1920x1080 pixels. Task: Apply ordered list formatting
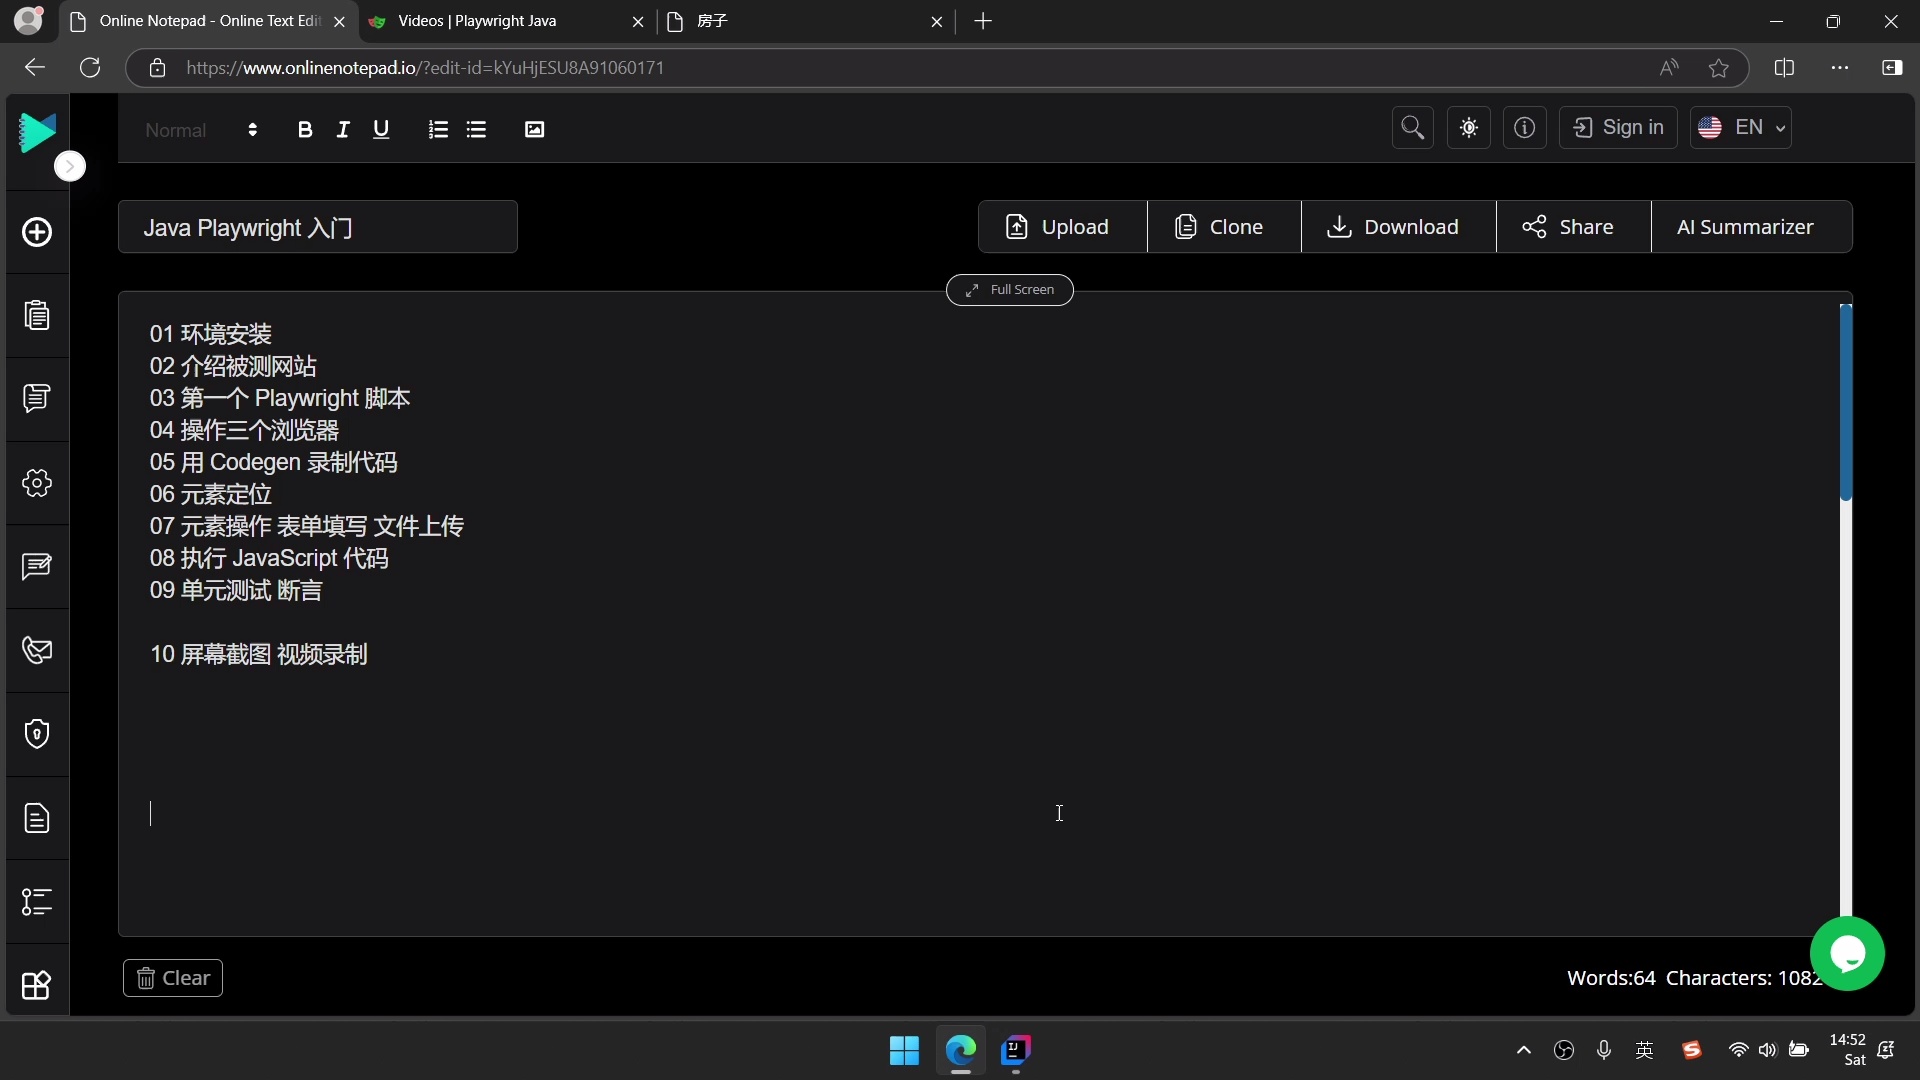(438, 129)
